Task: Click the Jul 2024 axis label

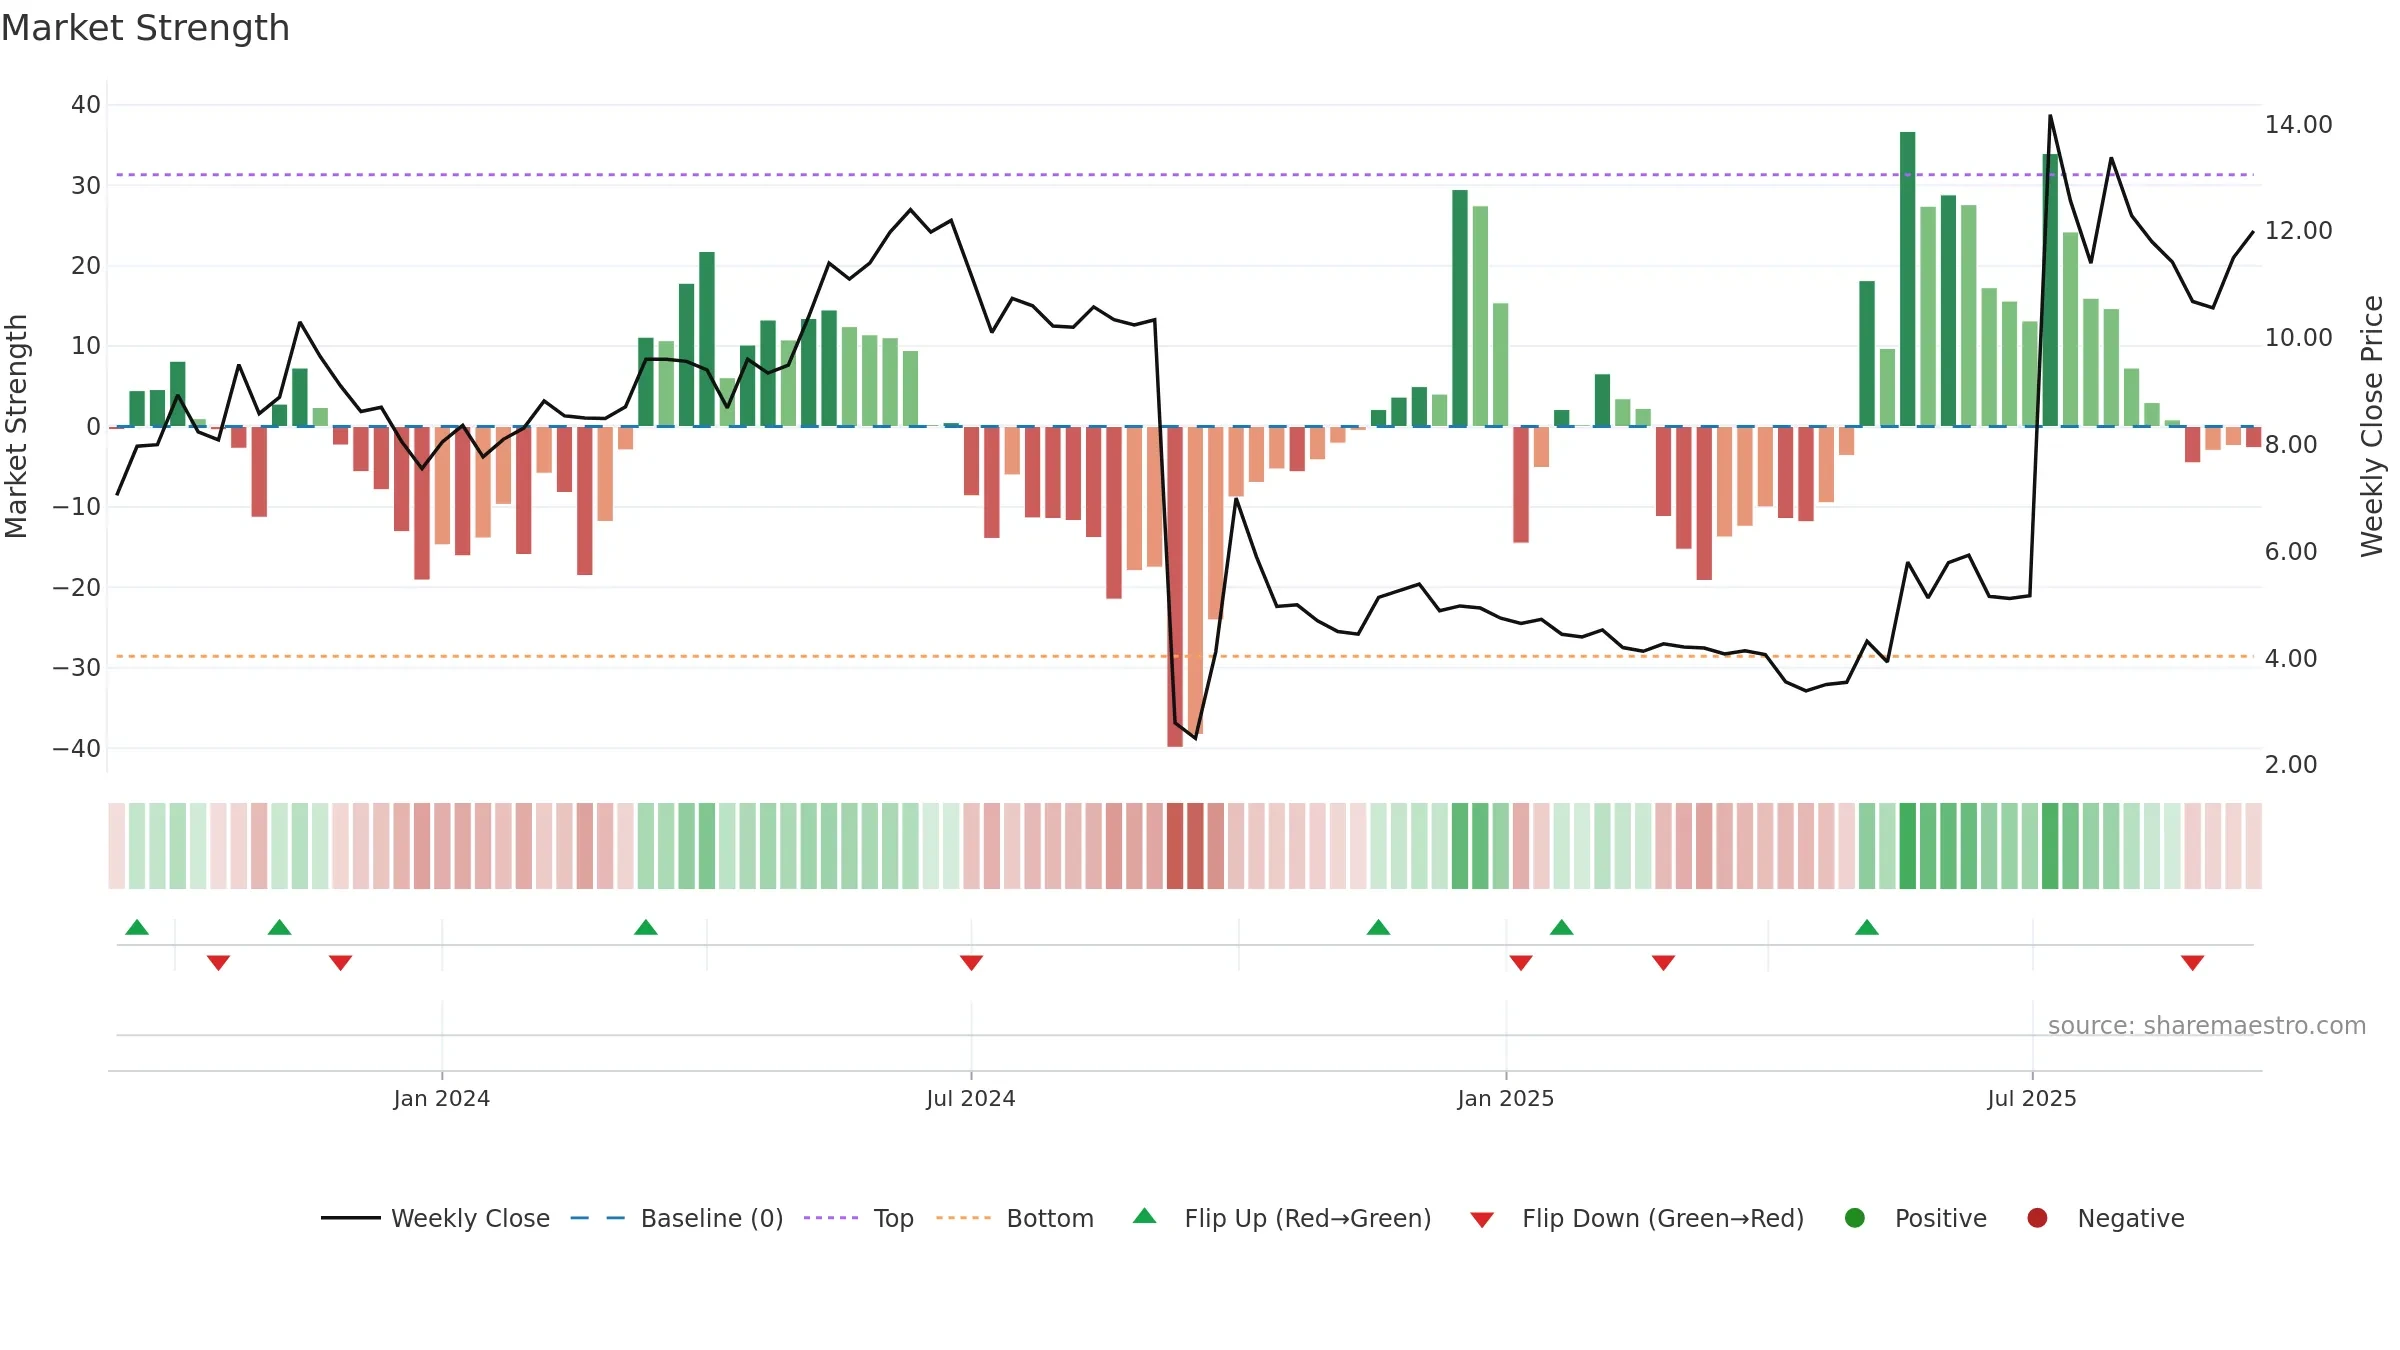Action: click(971, 1098)
